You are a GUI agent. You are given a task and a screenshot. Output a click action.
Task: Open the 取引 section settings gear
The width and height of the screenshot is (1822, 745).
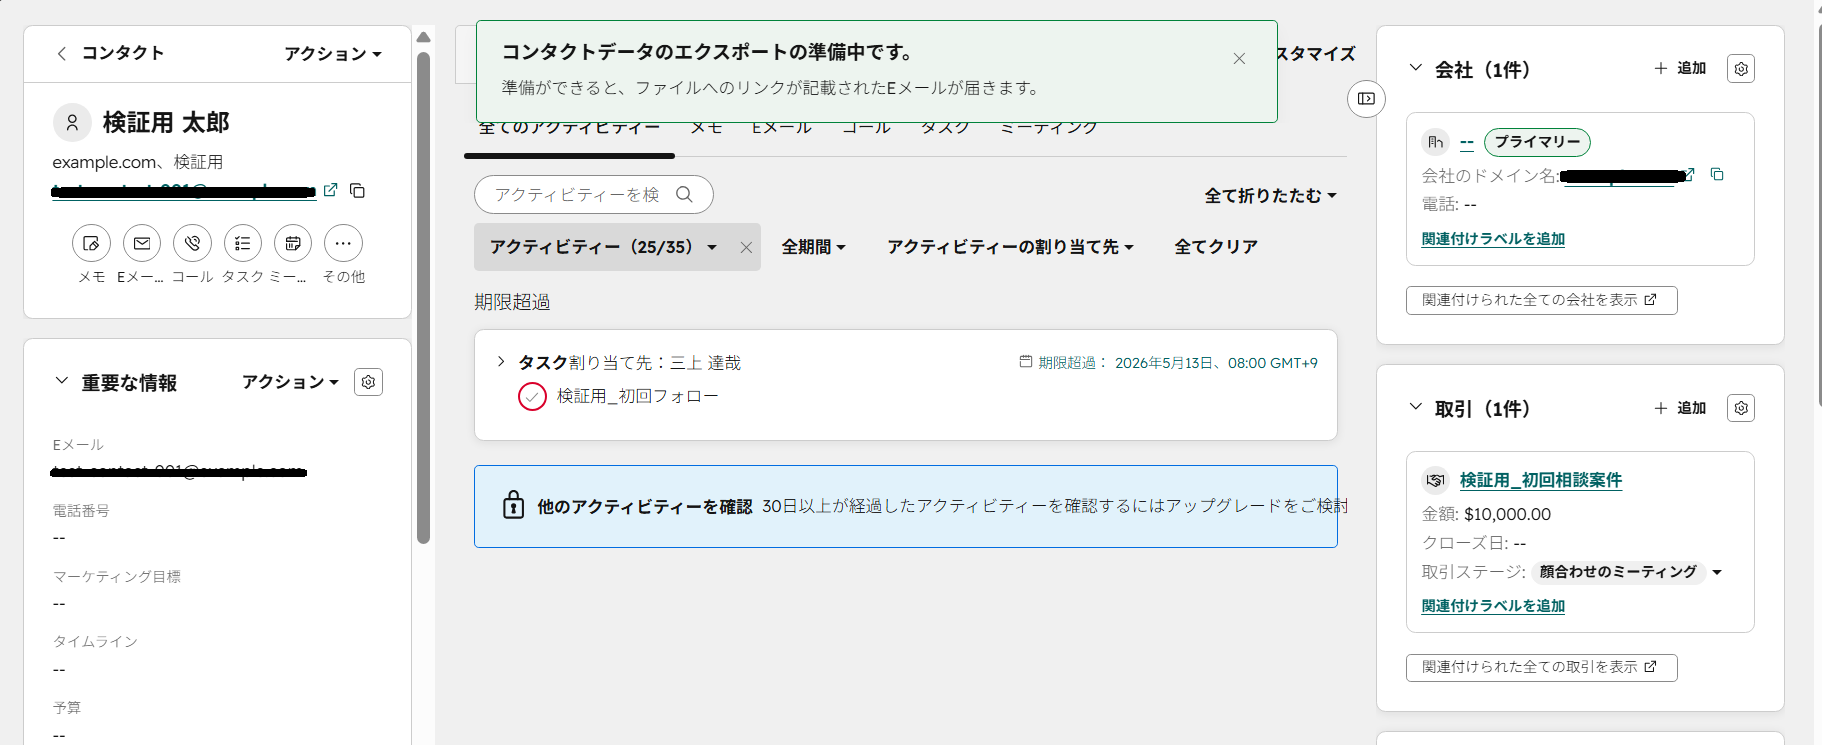[x=1741, y=408]
